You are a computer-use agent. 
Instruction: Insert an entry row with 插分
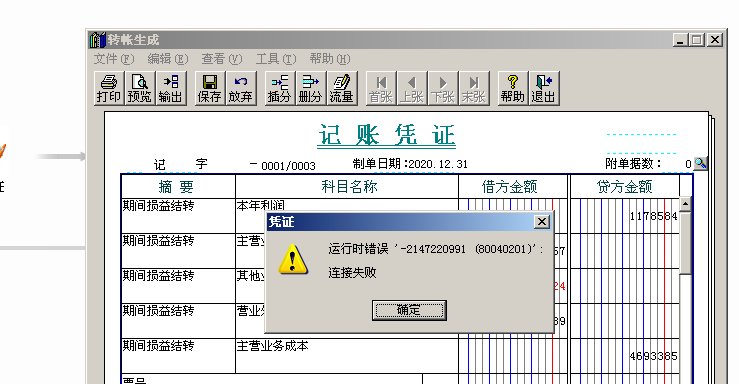coord(279,88)
